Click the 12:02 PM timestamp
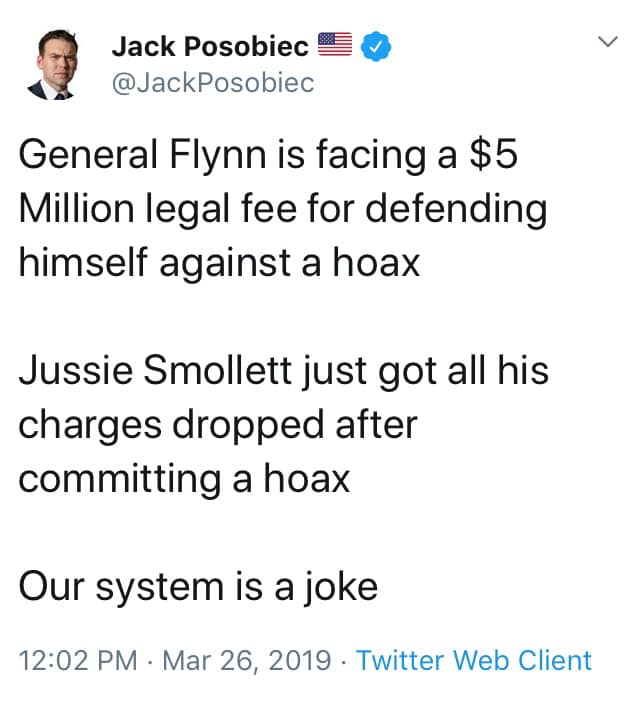 click(x=78, y=661)
